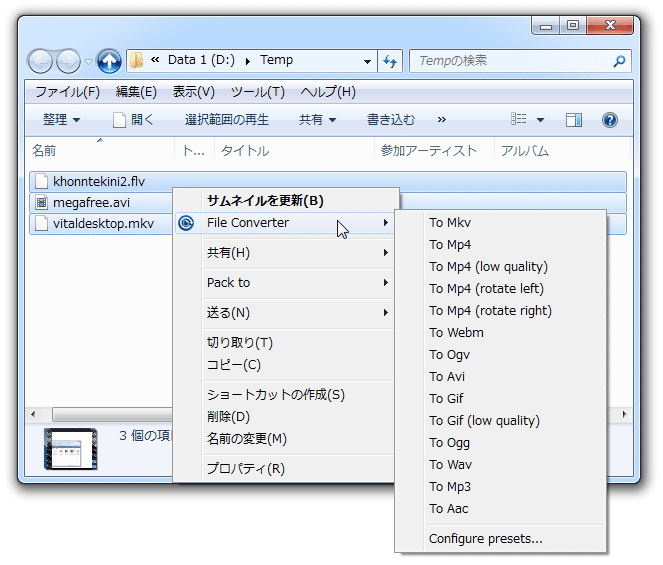Open プロパティ(R) from context menu
663x565 pixels.
click(x=285, y=469)
